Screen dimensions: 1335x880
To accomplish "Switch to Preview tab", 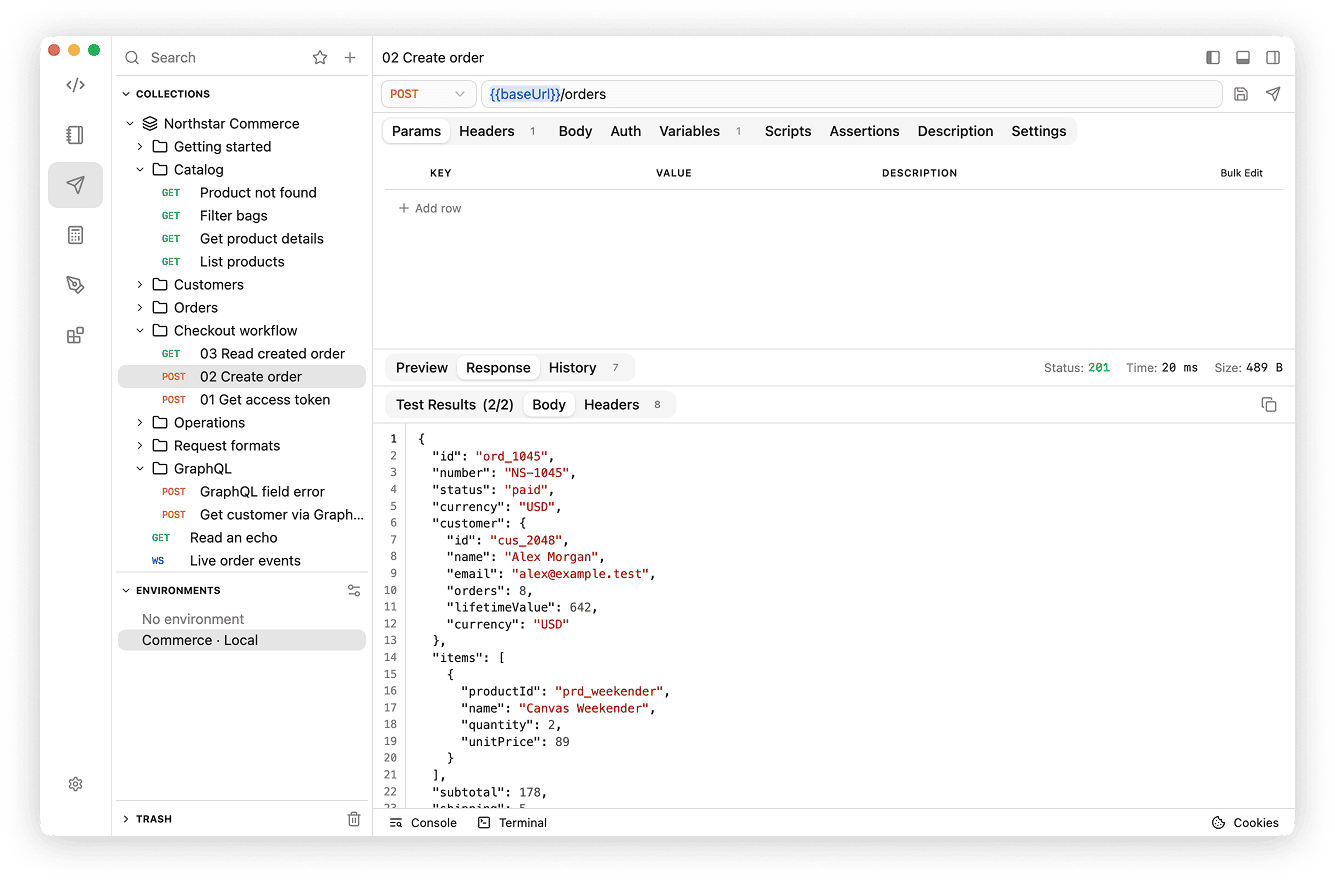I will click(x=422, y=368).
